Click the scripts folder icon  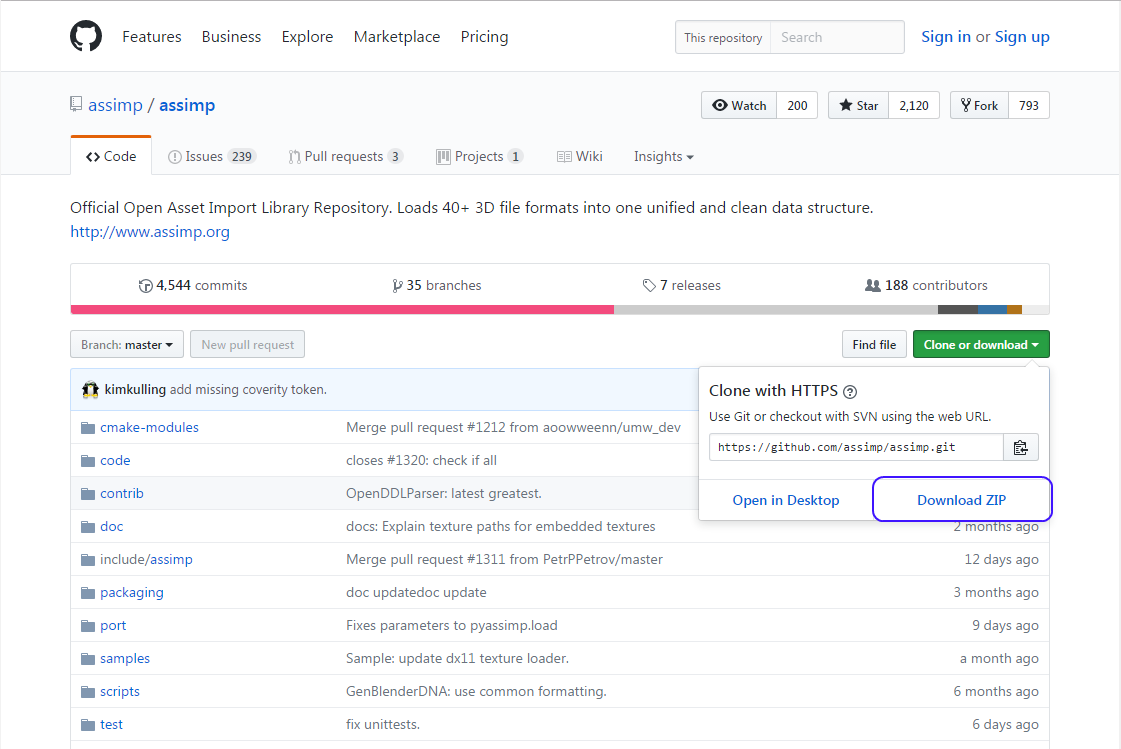pos(88,691)
